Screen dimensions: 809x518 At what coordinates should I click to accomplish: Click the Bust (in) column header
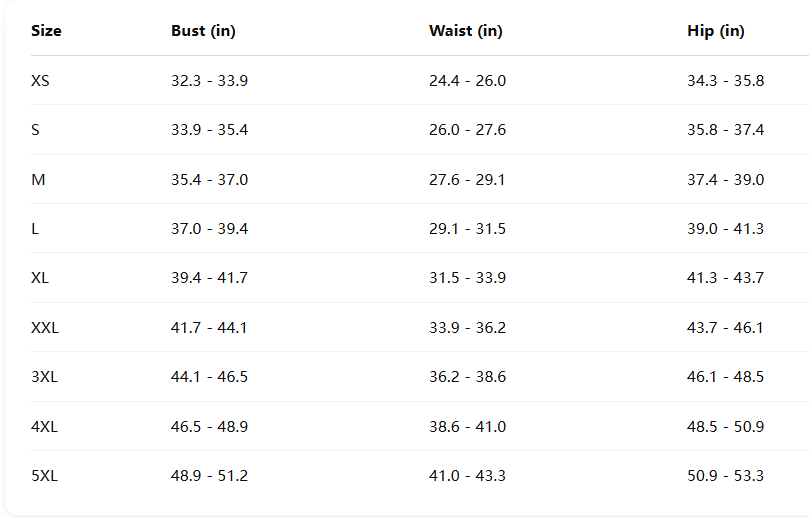203,31
